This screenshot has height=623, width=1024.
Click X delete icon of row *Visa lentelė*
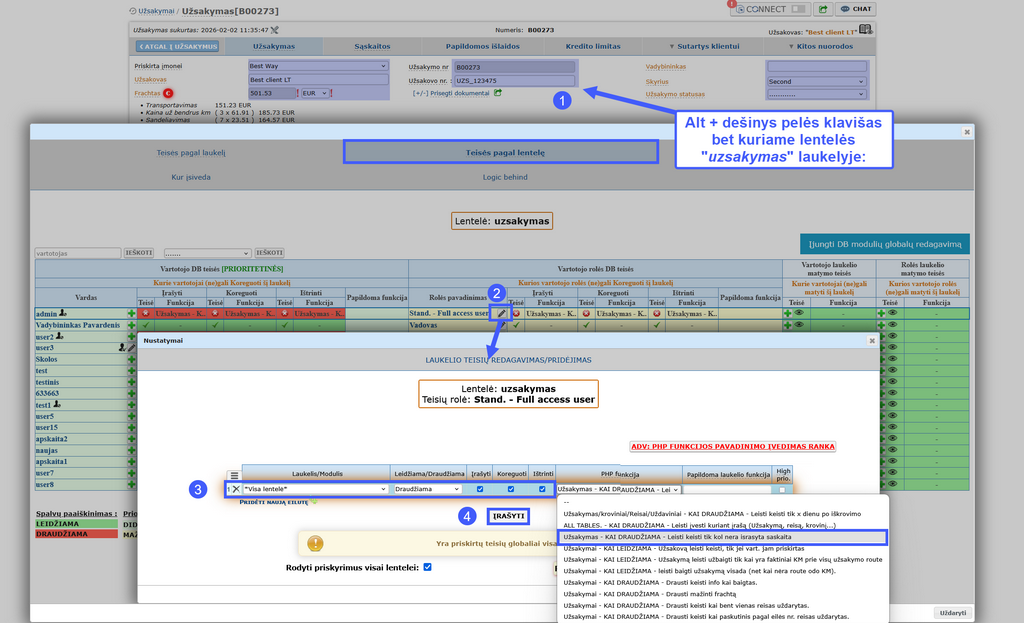(236, 489)
